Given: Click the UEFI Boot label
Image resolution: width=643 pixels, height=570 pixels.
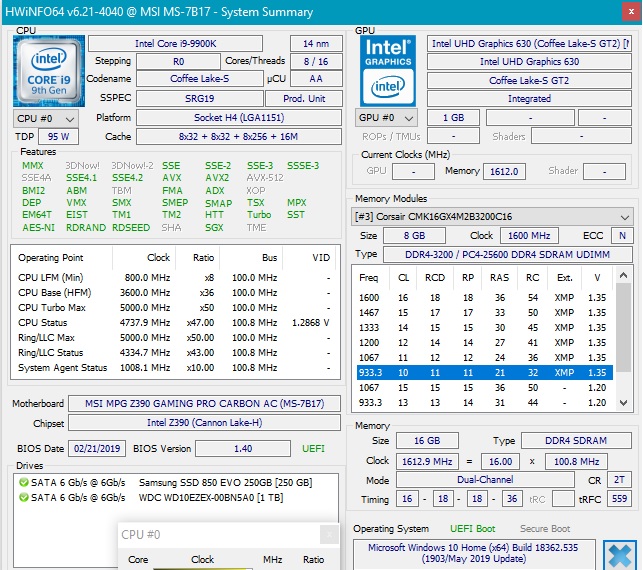Looking at the screenshot, I should tap(472, 529).
